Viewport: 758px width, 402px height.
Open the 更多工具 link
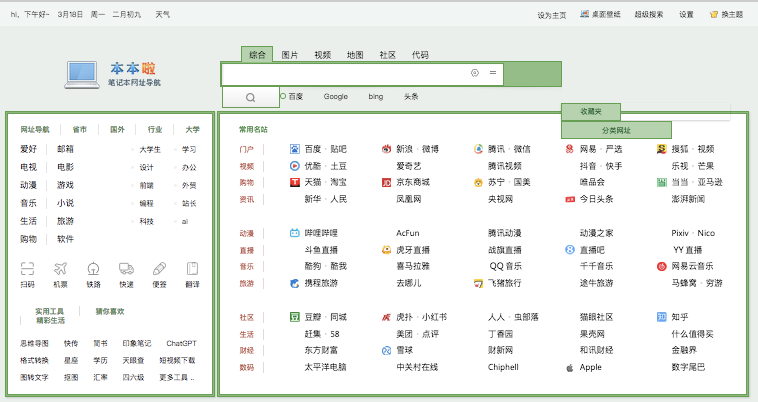[177, 377]
